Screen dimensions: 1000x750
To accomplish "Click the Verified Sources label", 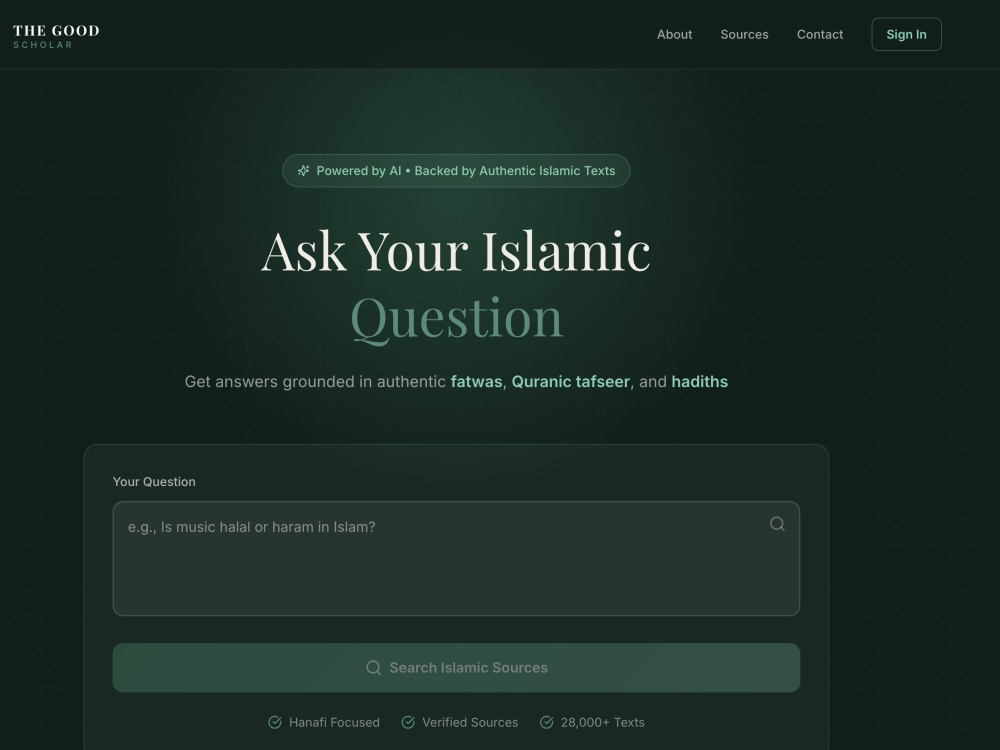I will tap(470, 723).
